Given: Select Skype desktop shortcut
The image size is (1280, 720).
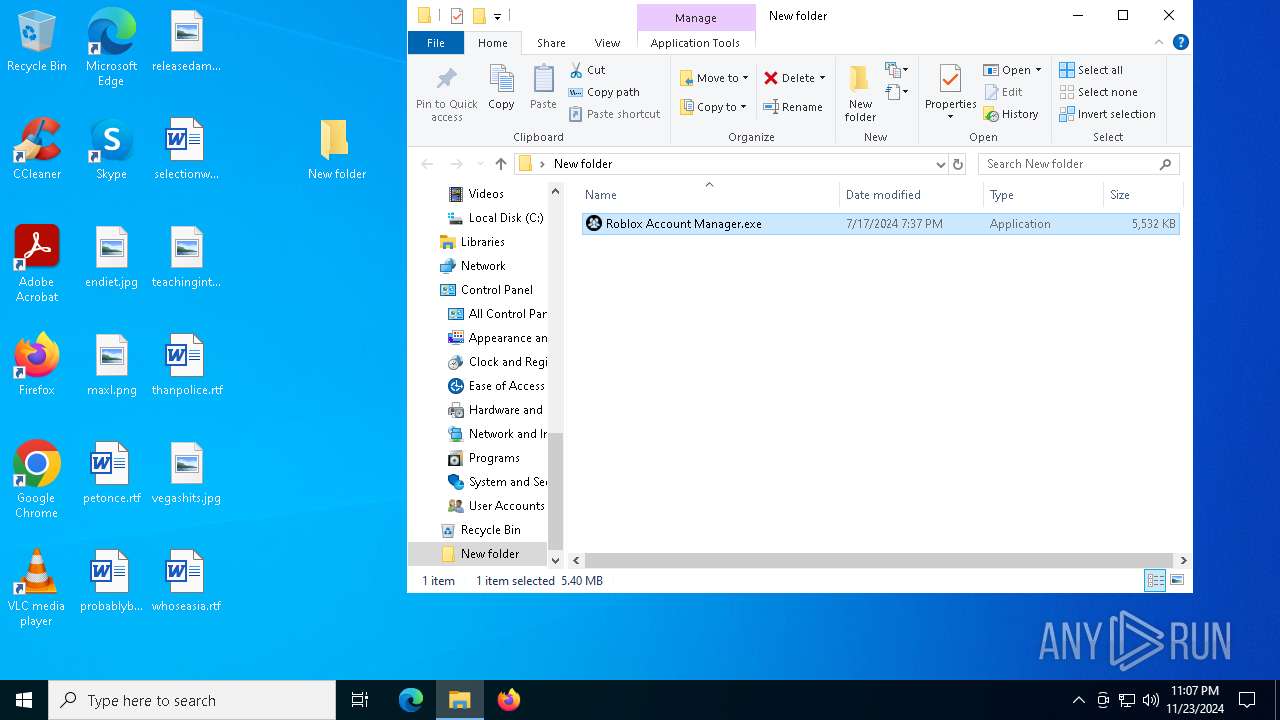Looking at the screenshot, I should [111, 150].
